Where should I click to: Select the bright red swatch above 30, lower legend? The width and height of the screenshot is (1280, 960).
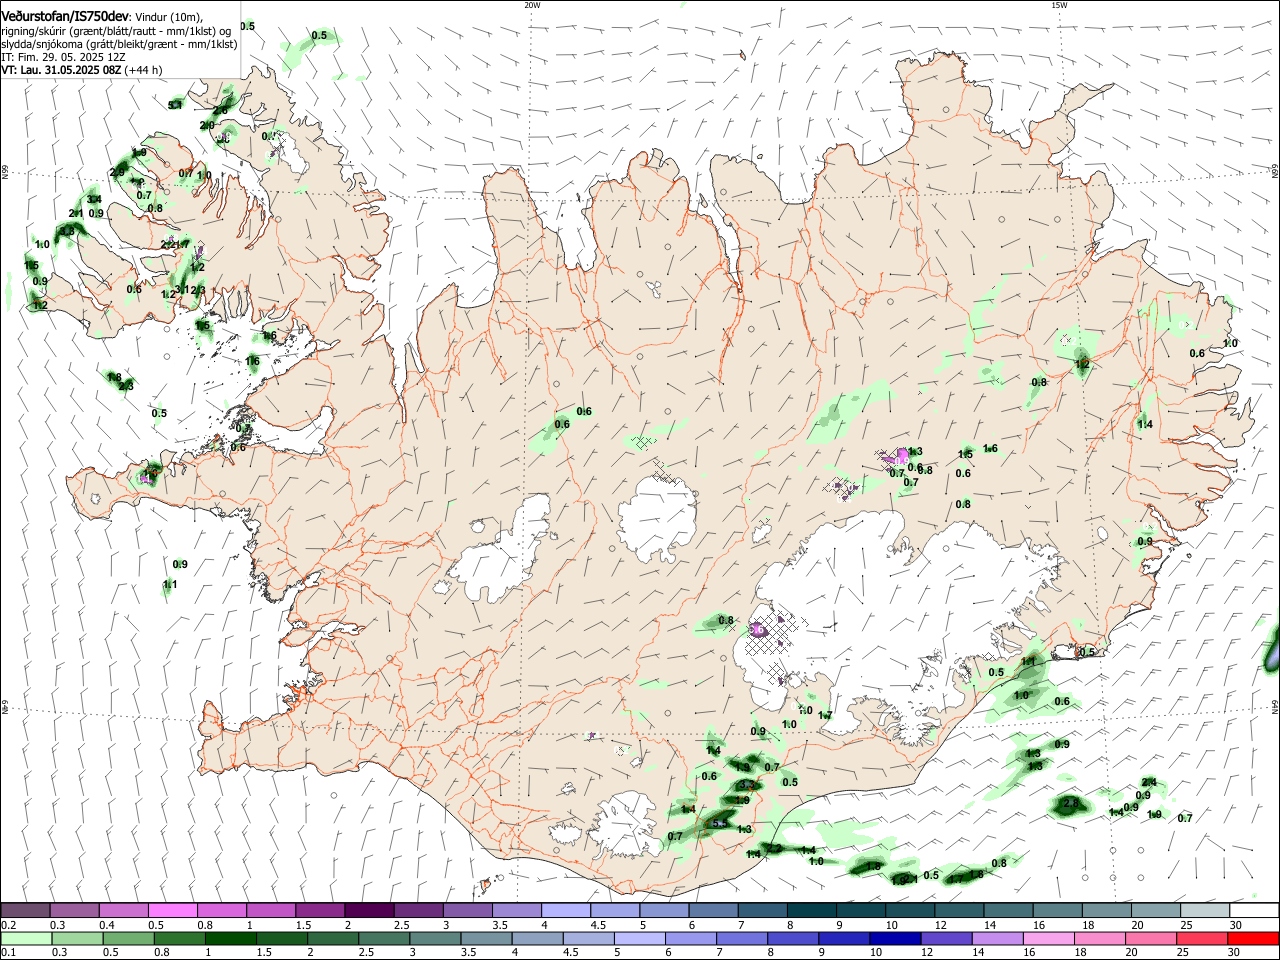pos(1252,938)
